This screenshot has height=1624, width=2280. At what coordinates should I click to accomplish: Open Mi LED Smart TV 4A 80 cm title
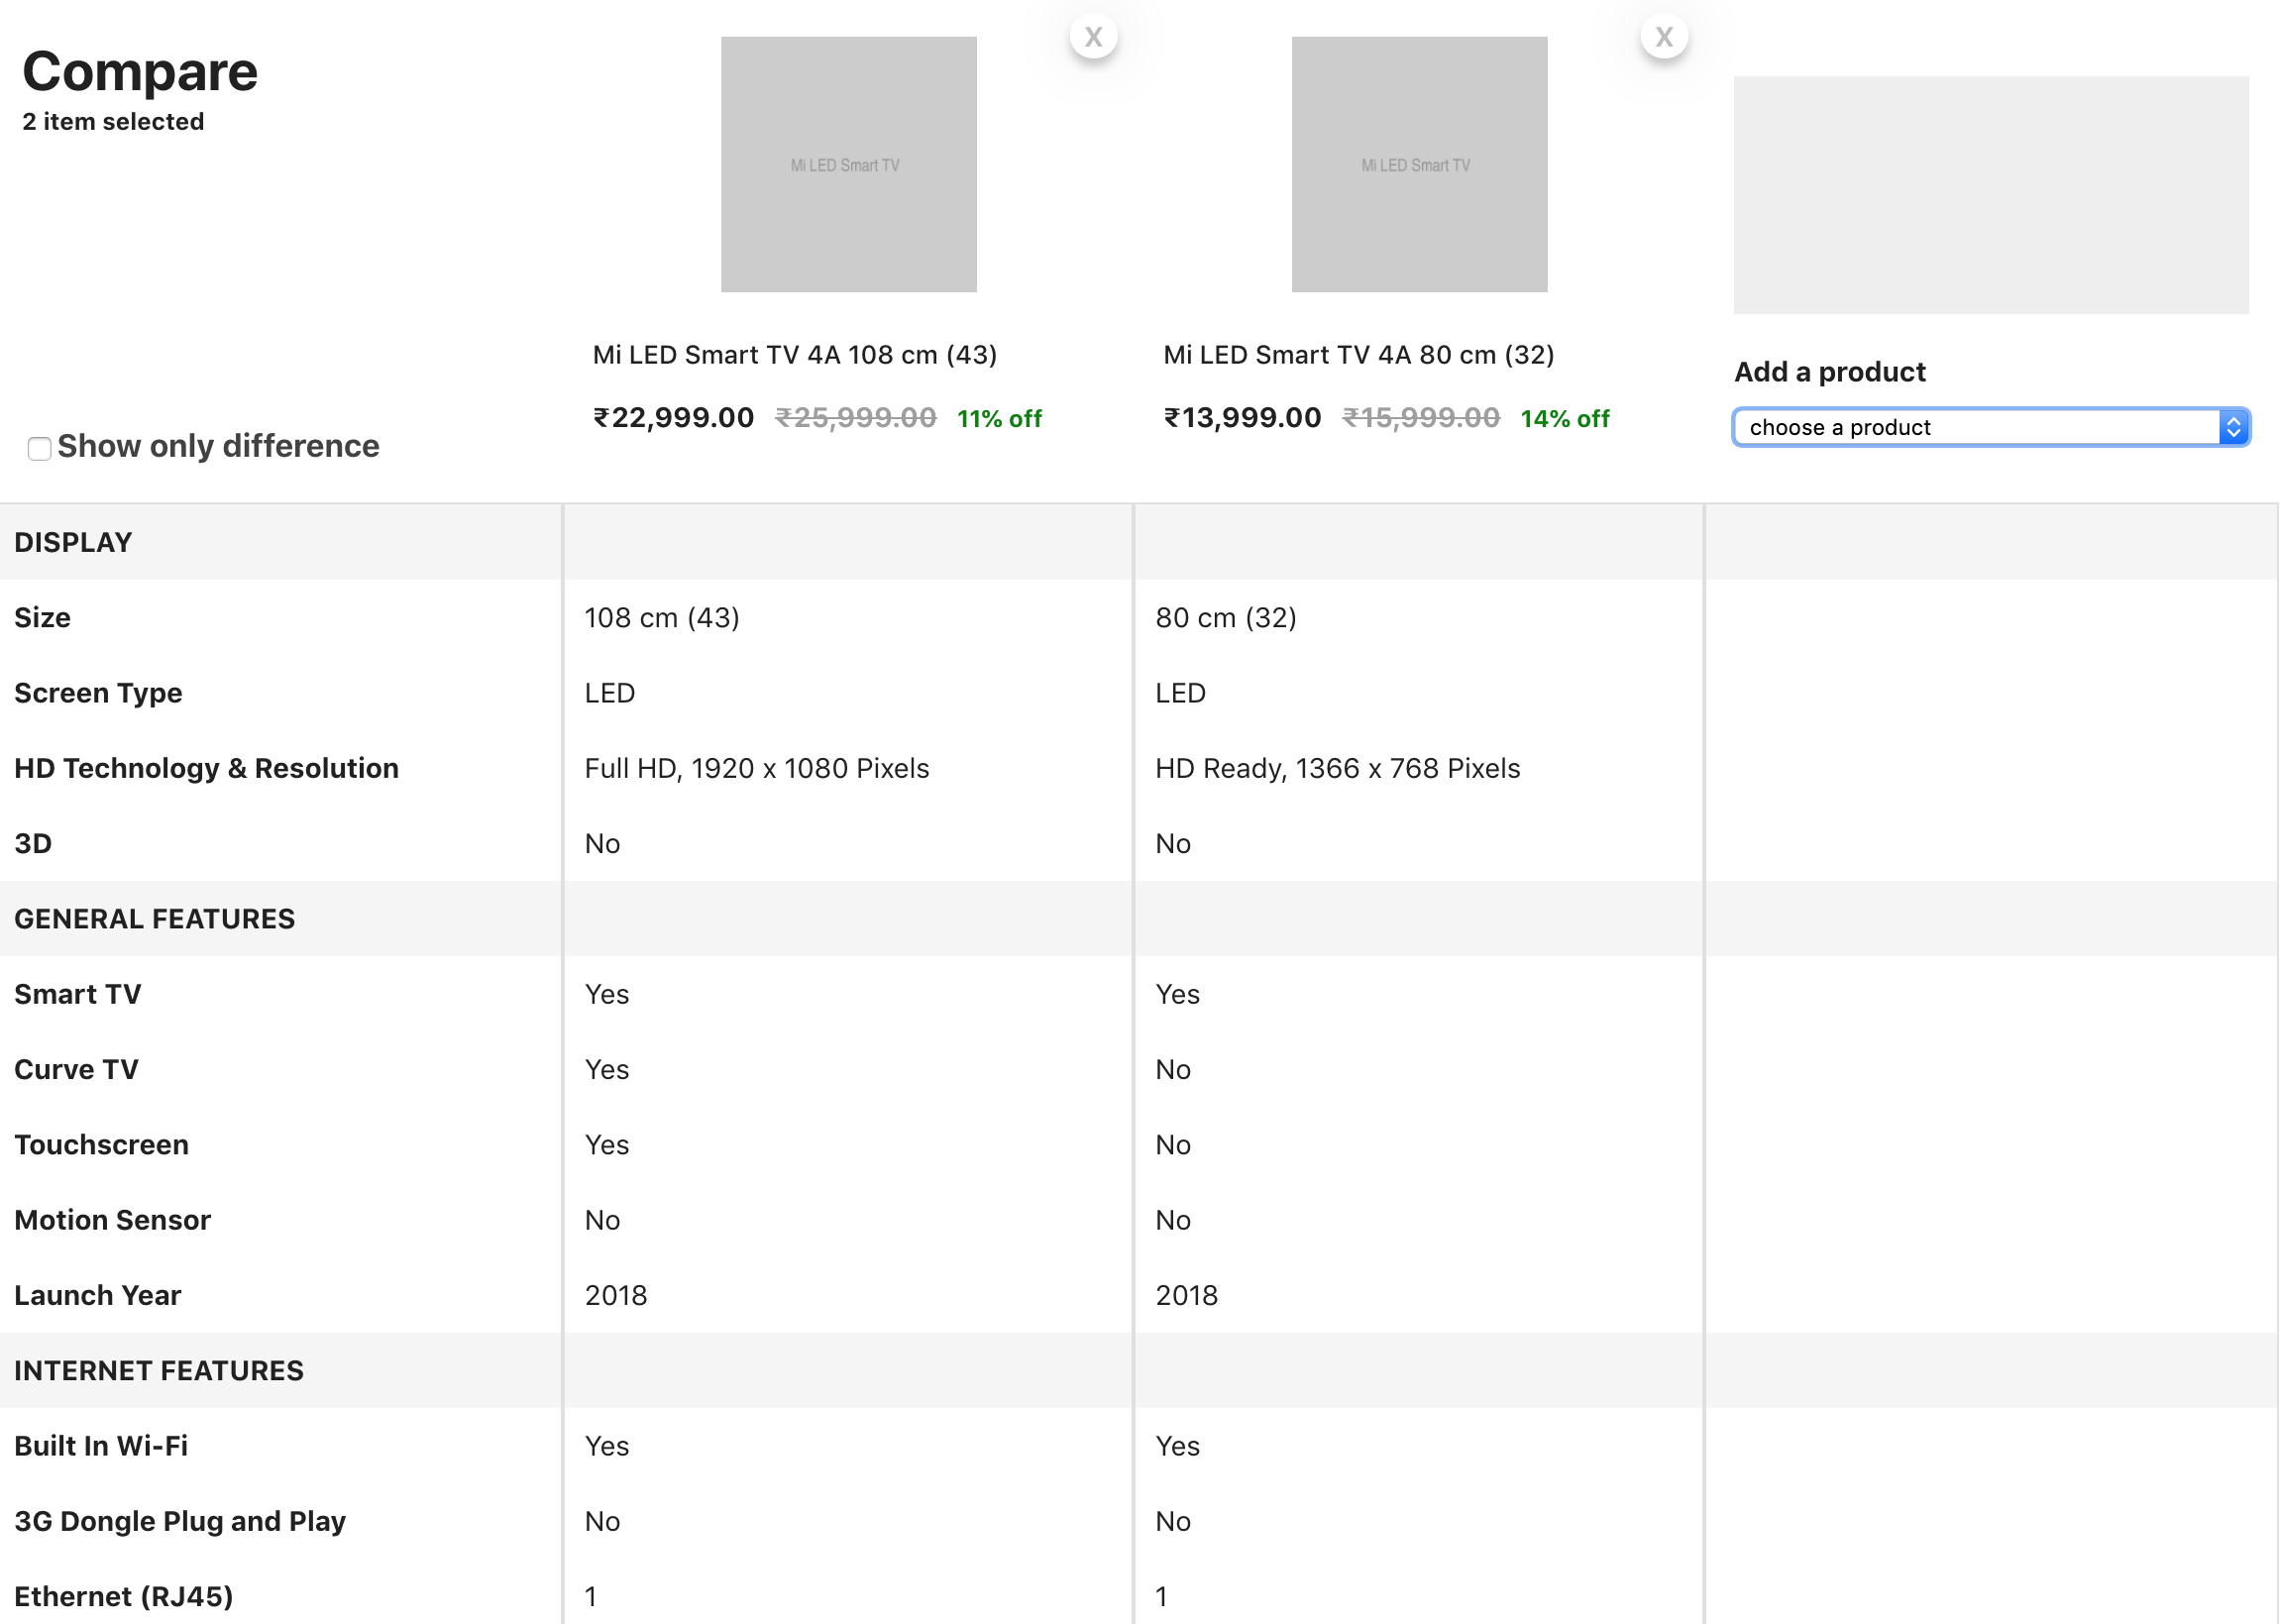click(x=1358, y=355)
